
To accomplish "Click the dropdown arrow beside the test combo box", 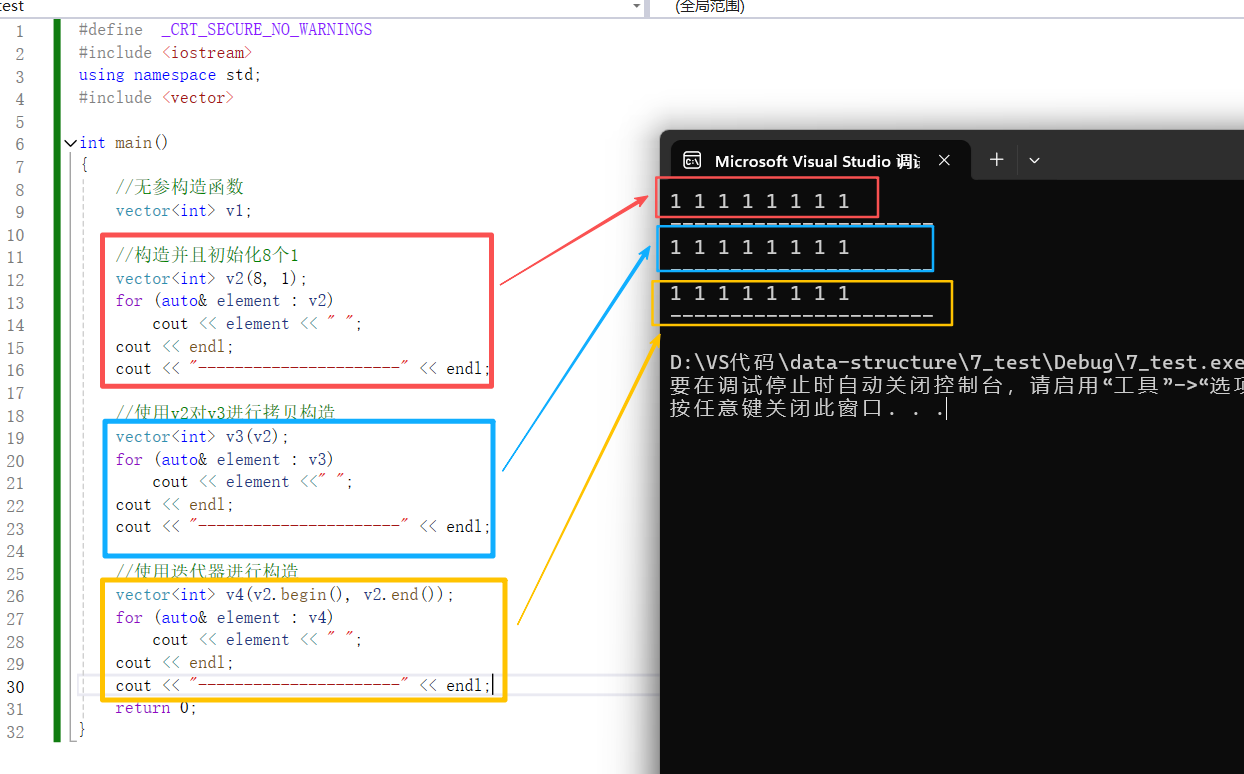I will coord(636,7).
